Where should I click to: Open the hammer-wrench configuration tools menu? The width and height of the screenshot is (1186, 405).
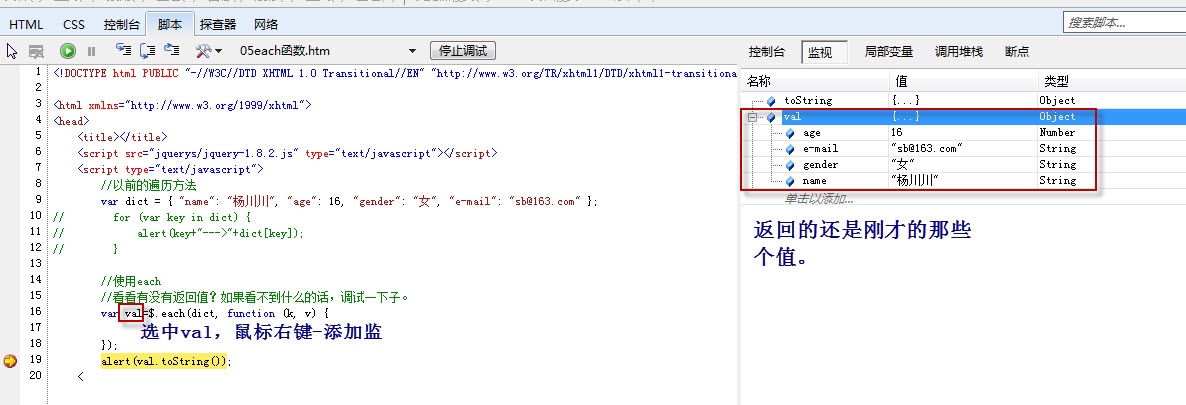pos(209,51)
